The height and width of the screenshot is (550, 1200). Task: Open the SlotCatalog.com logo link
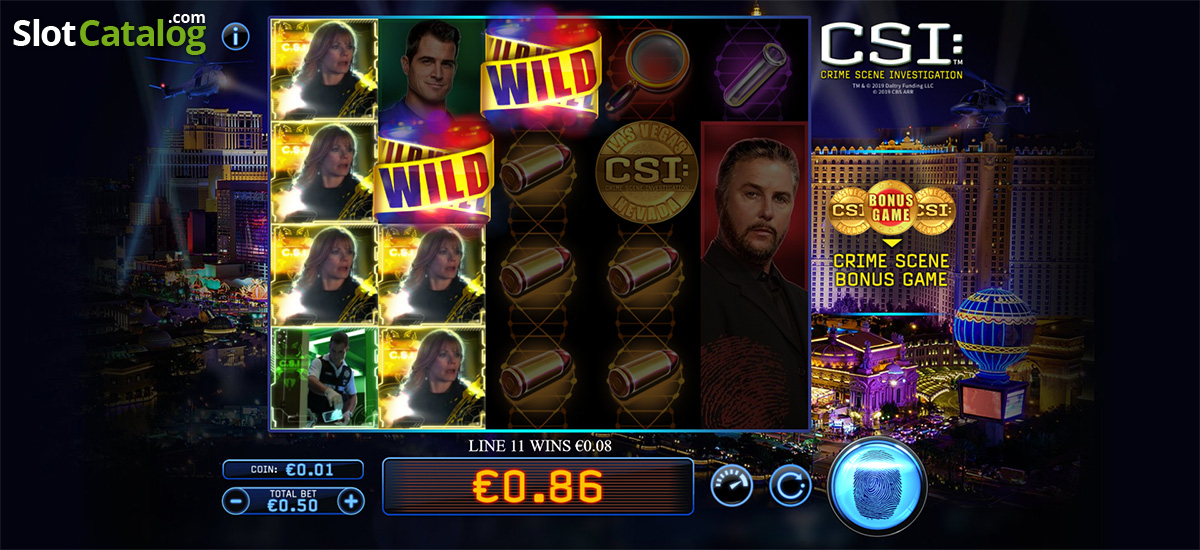[110, 35]
